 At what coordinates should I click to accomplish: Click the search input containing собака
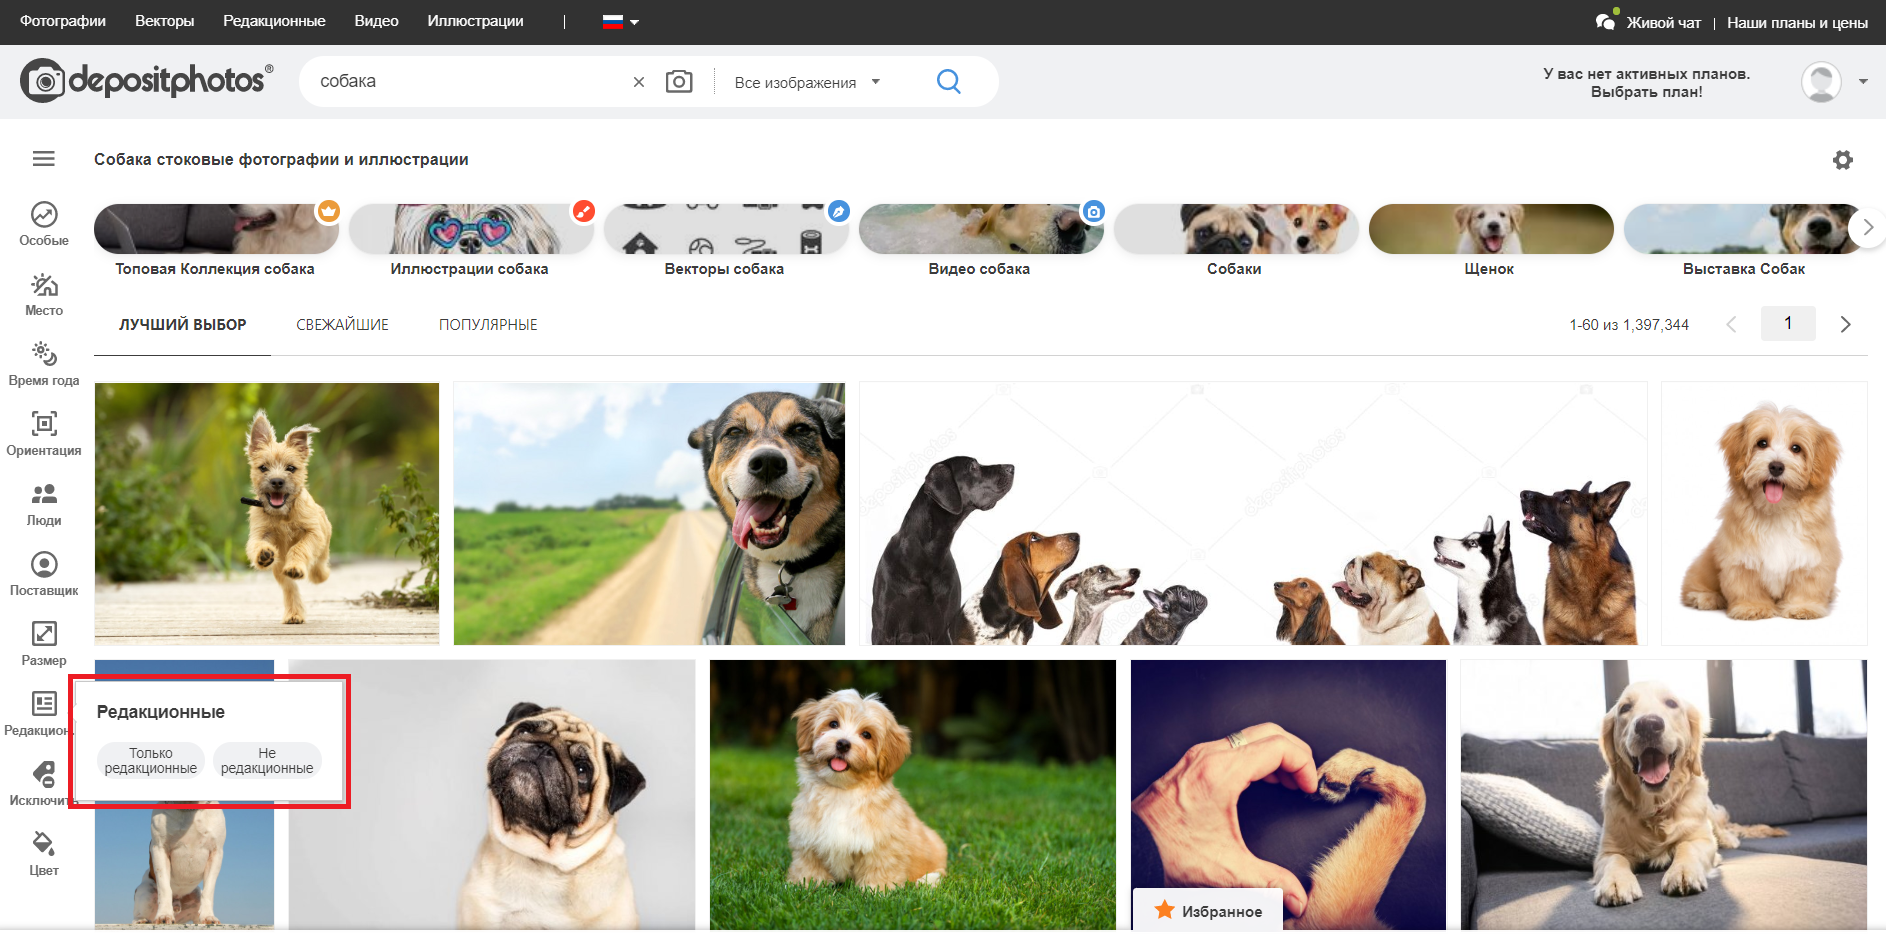pyautogui.click(x=470, y=81)
